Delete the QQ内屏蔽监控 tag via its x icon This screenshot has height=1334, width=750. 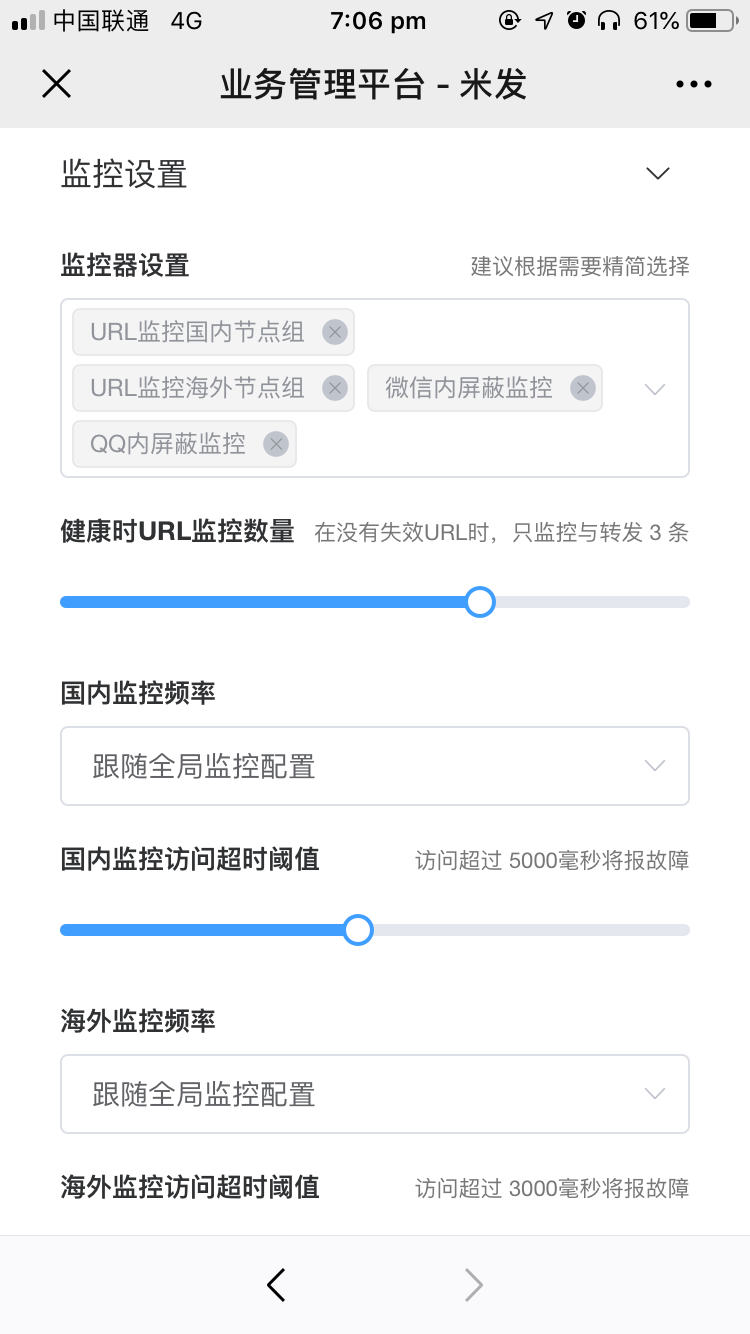click(x=276, y=443)
